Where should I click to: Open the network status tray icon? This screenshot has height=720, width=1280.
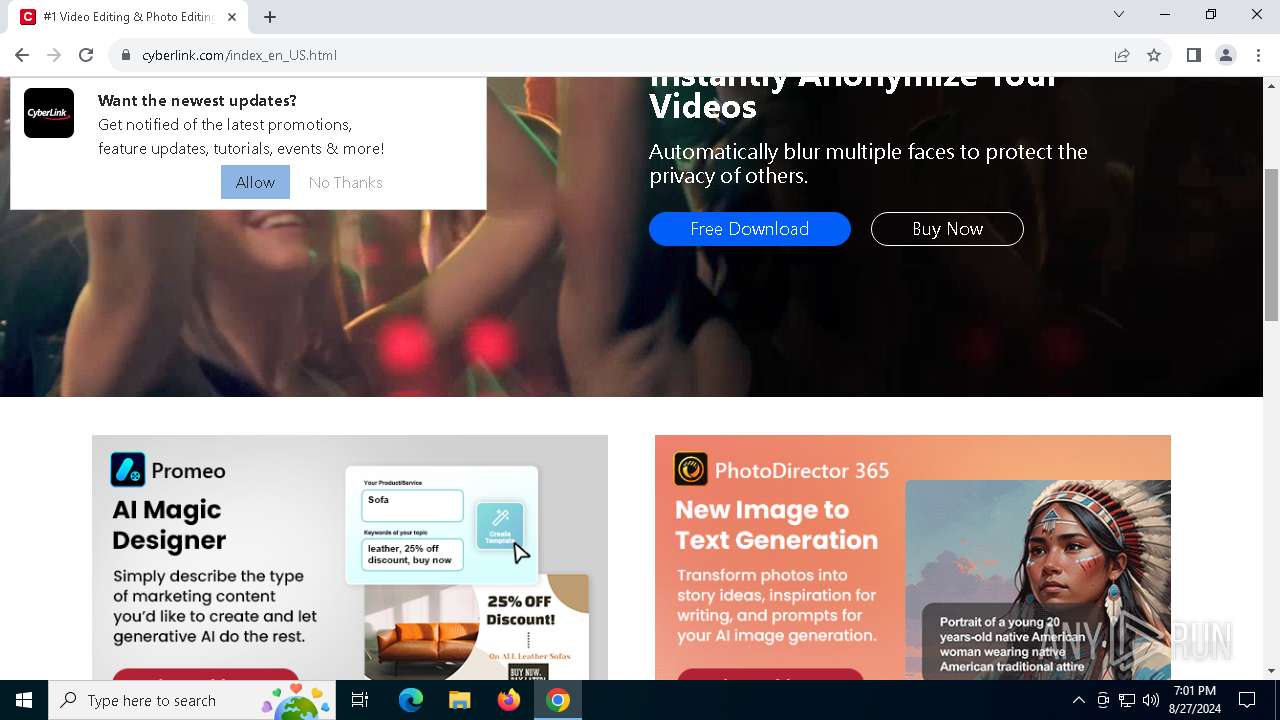click(1127, 700)
